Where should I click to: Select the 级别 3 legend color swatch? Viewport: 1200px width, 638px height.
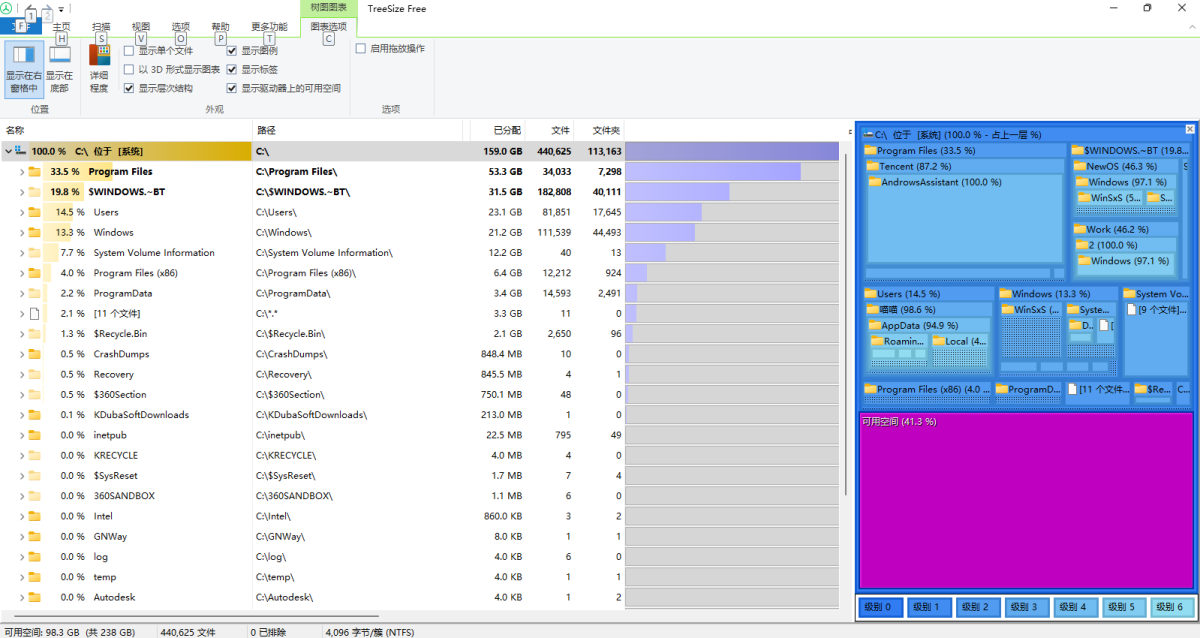(x=1028, y=607)
